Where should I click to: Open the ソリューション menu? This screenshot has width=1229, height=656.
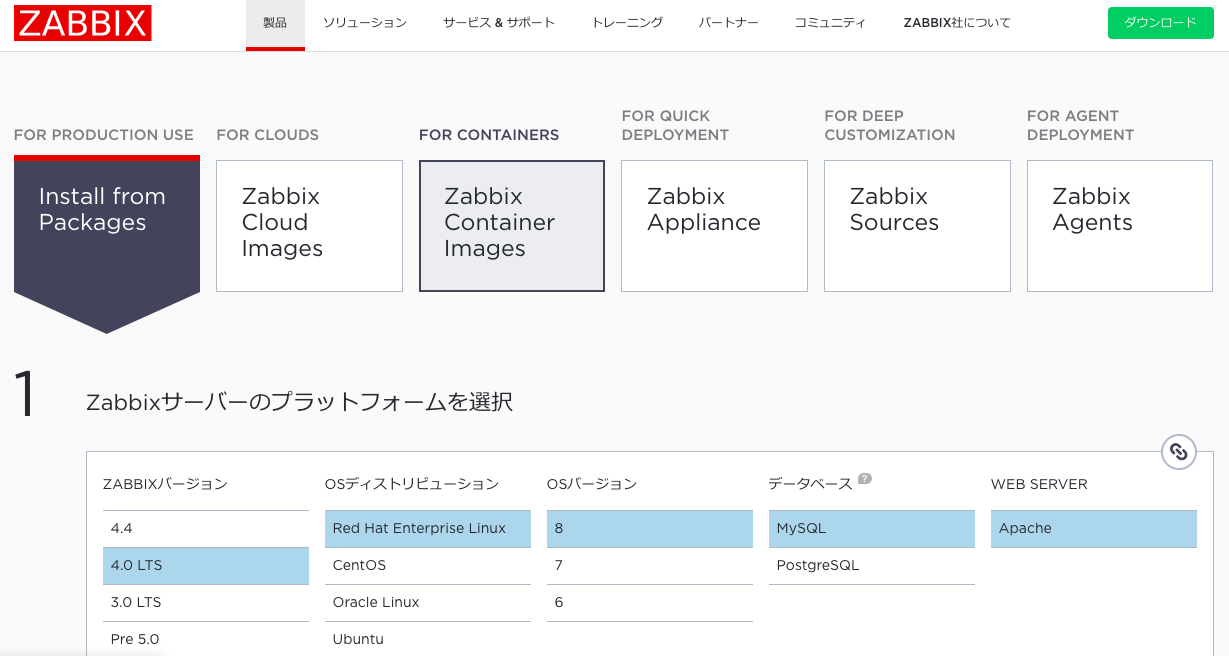coord(364,23)
